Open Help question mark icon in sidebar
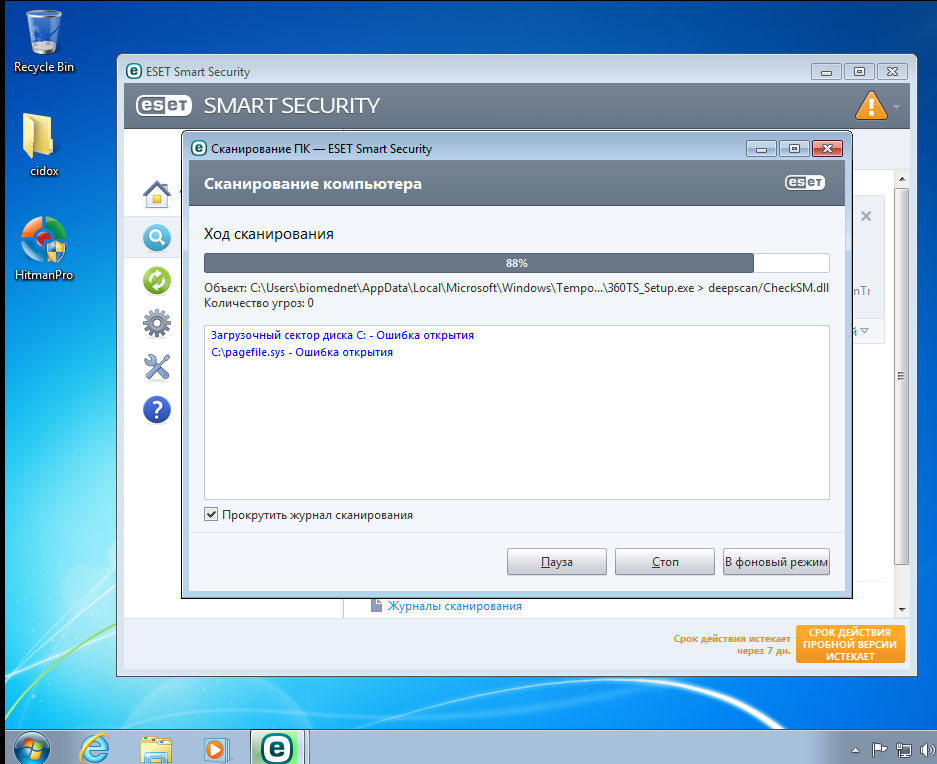The image size is (937, 764). click(157, 410)
